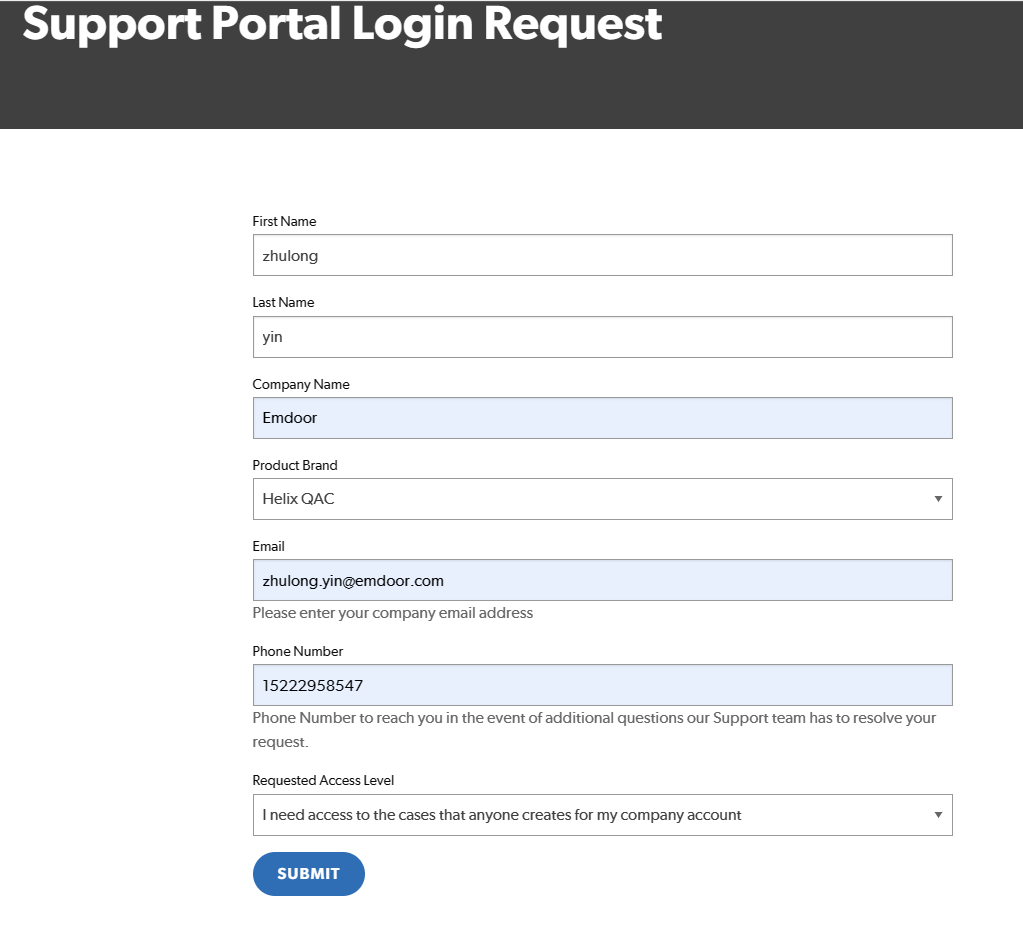Click the Company Name label

point(301,384)
